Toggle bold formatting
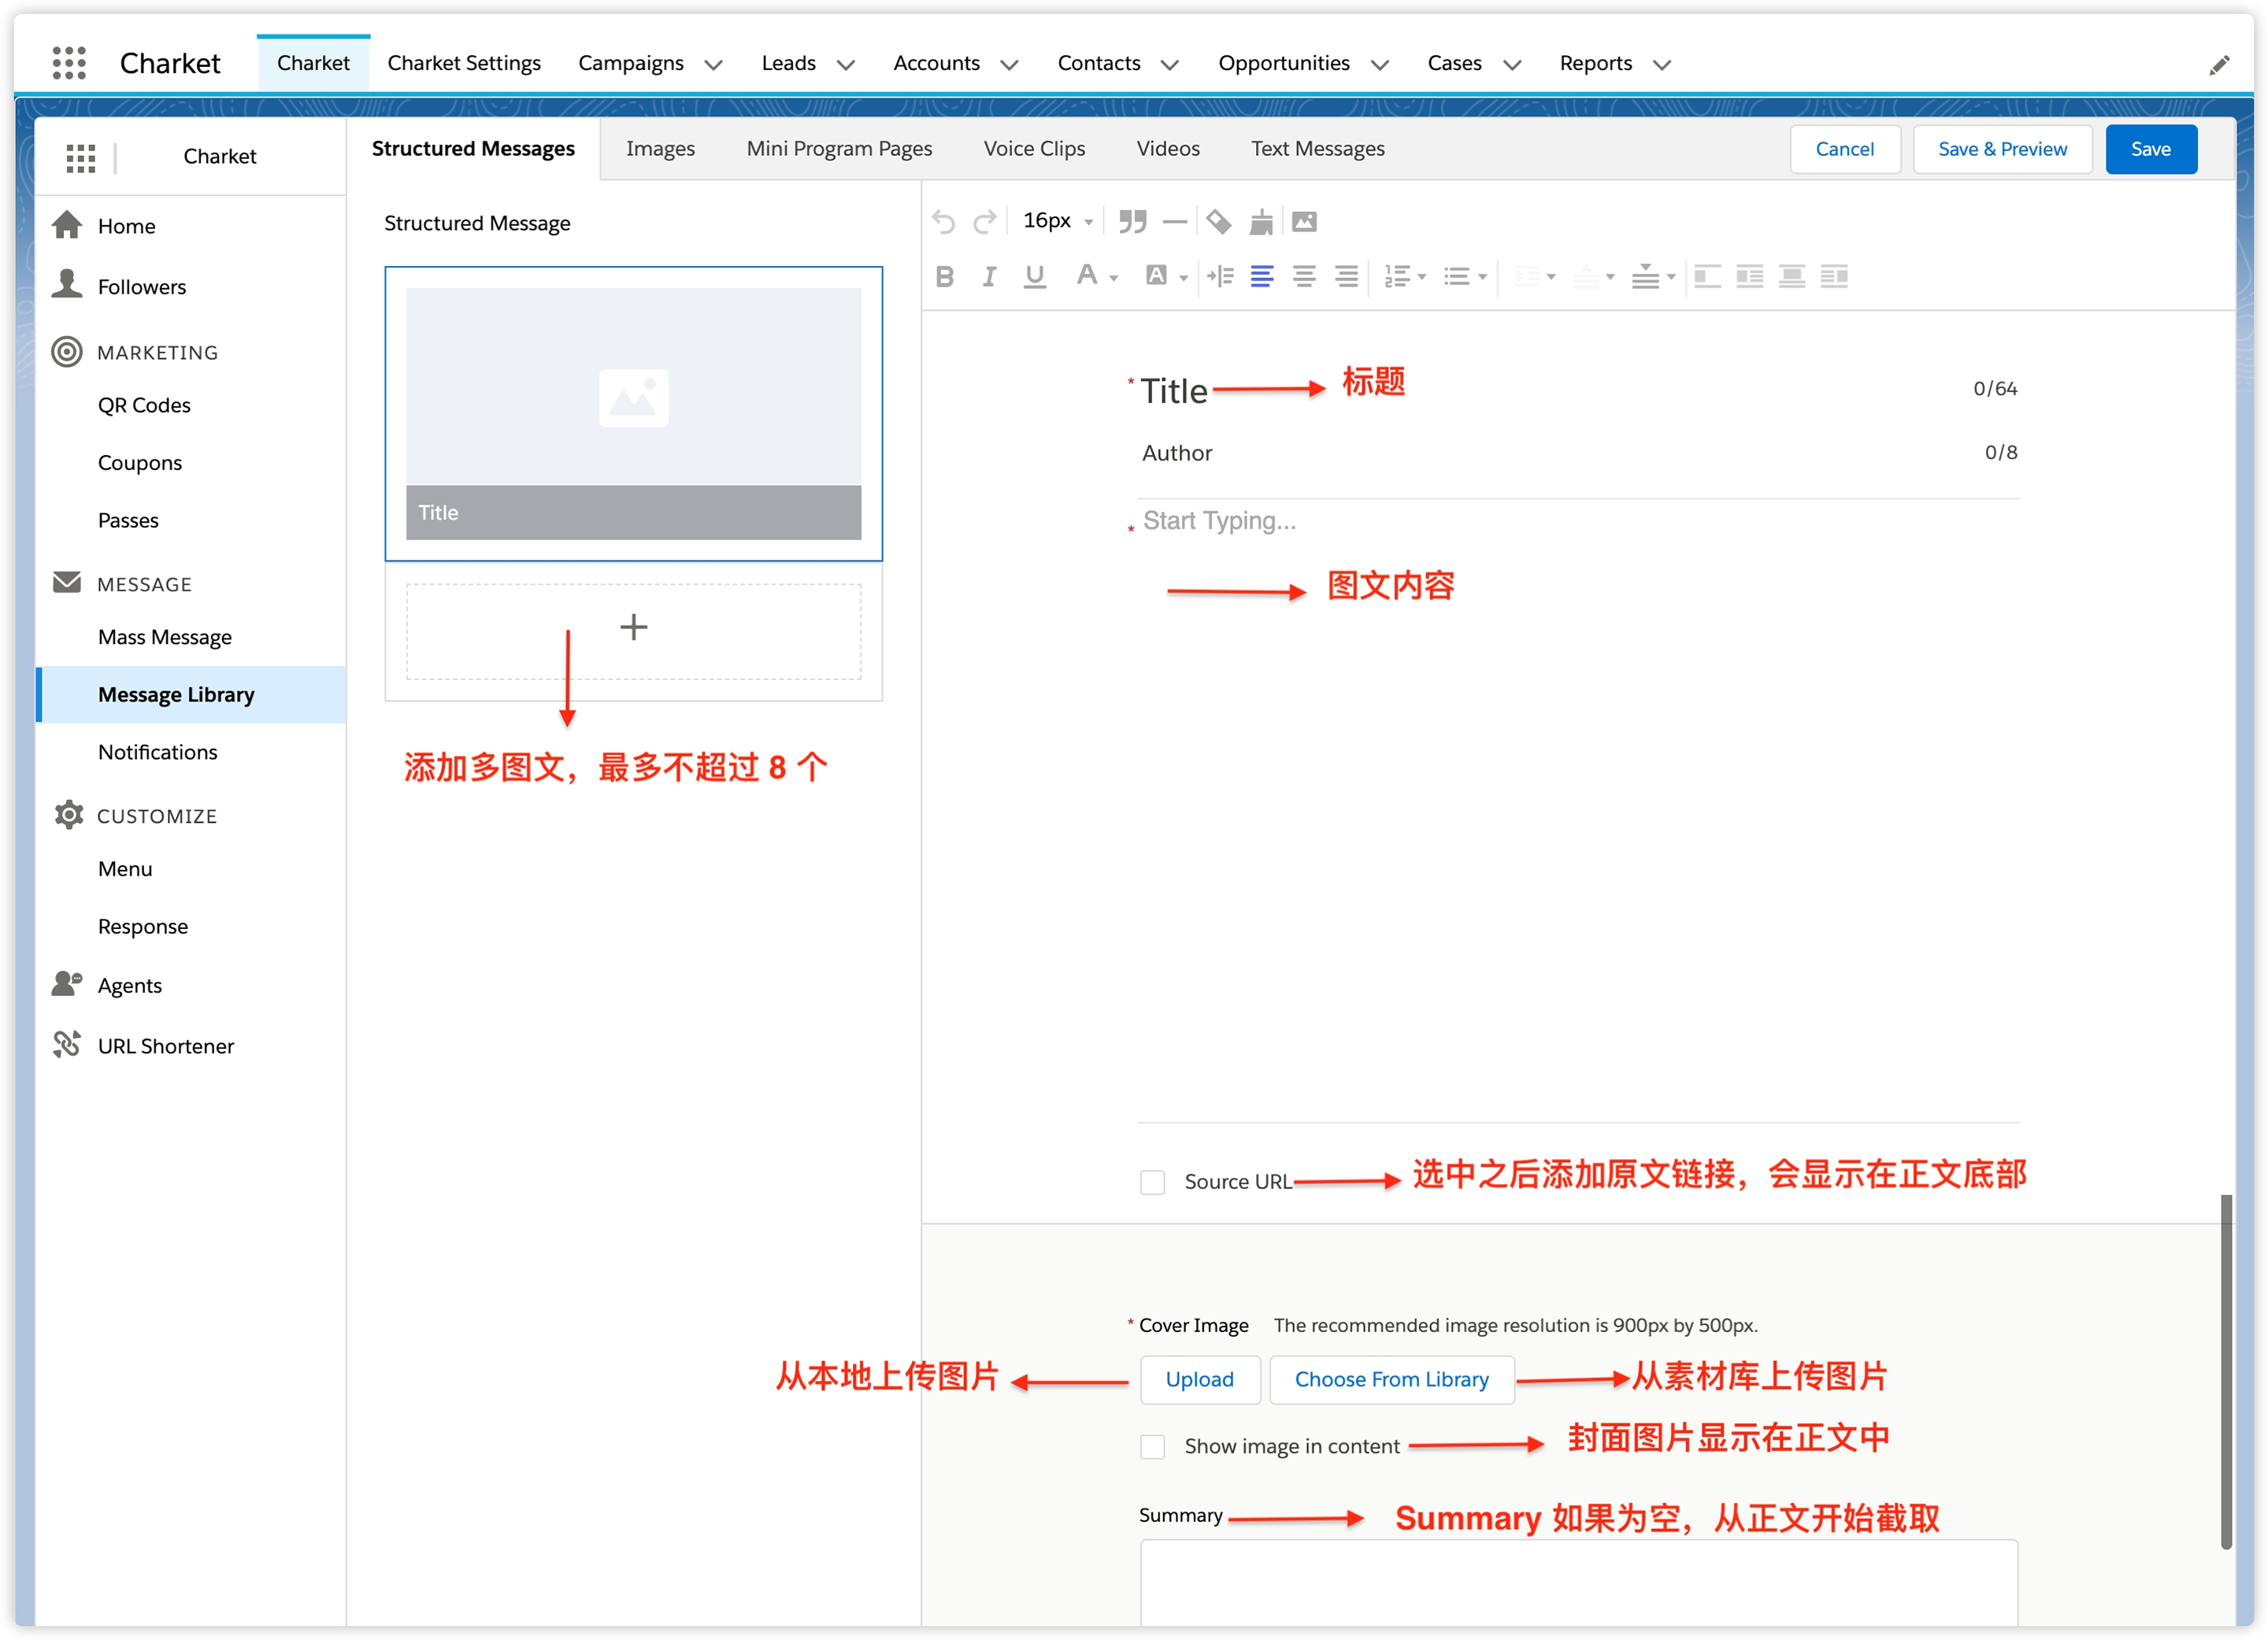Screen dimensions: 2268x1640 (944, 276)
